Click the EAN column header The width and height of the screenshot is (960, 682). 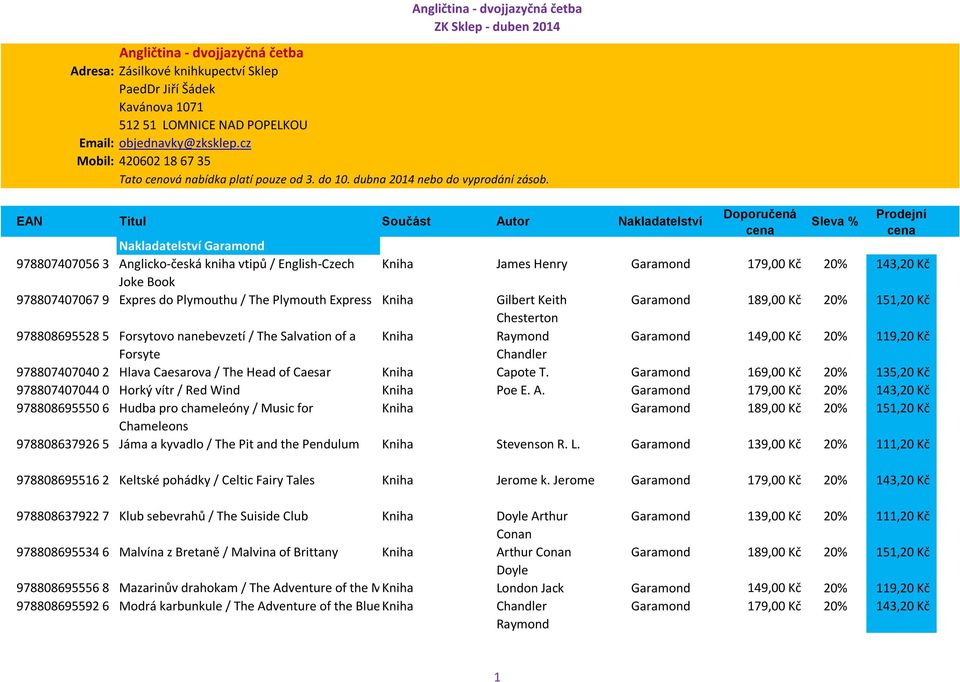coord(29,221)
